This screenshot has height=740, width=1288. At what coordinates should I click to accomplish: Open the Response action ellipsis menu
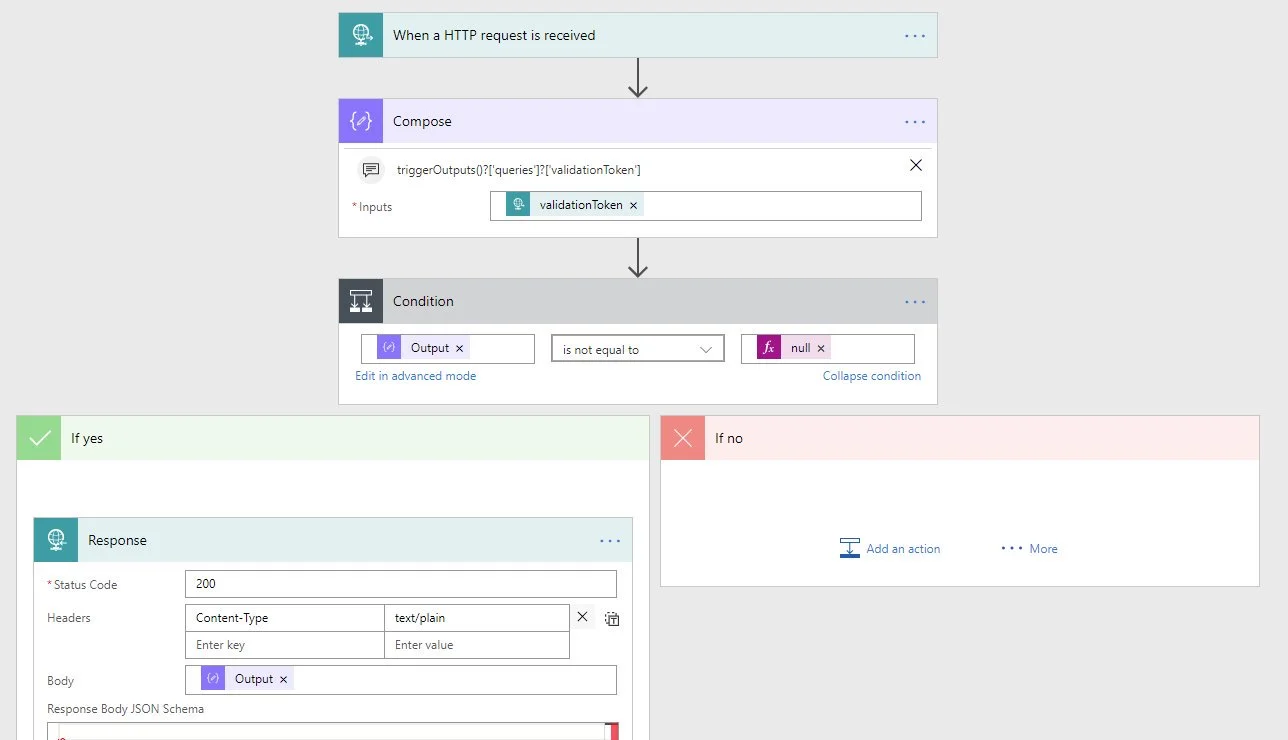[x=610, y=541]
